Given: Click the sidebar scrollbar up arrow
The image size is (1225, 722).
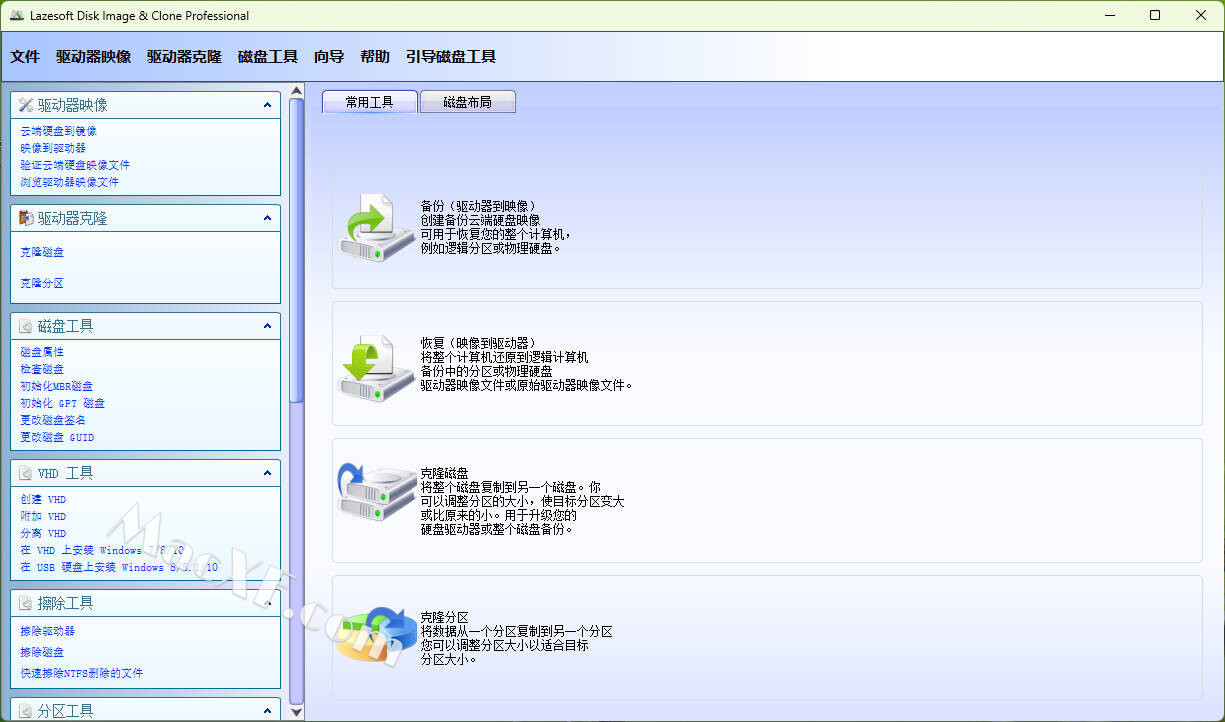Looking at the screenshot, I should pyautogui.click(x=296, y=91).
